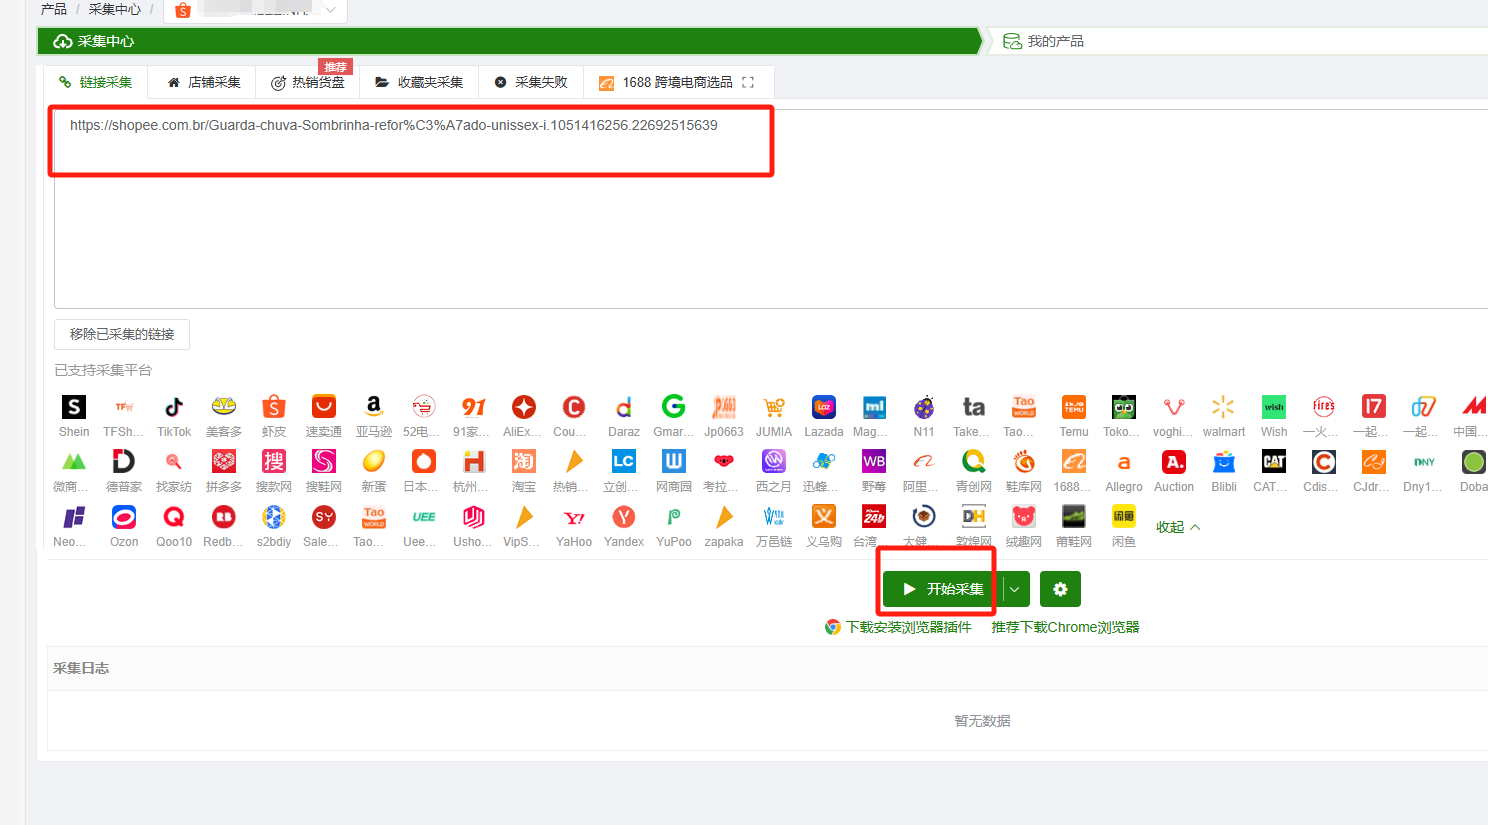Screen dimensions: 1488x825
Task: Click the Allegro platform icon
Action: point(1123,463)
